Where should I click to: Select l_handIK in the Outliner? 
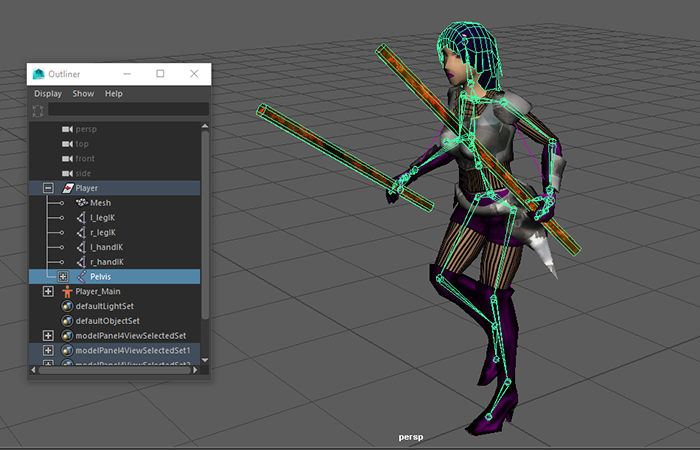(x=107, y=247)
